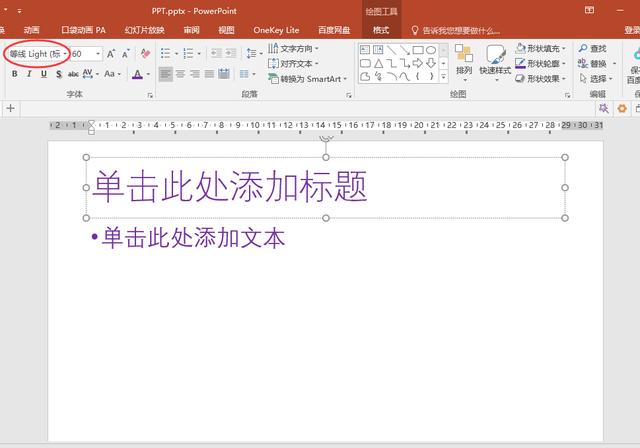640x448 pixels.
Task: Center the text
Action: (x=180, y=74)
